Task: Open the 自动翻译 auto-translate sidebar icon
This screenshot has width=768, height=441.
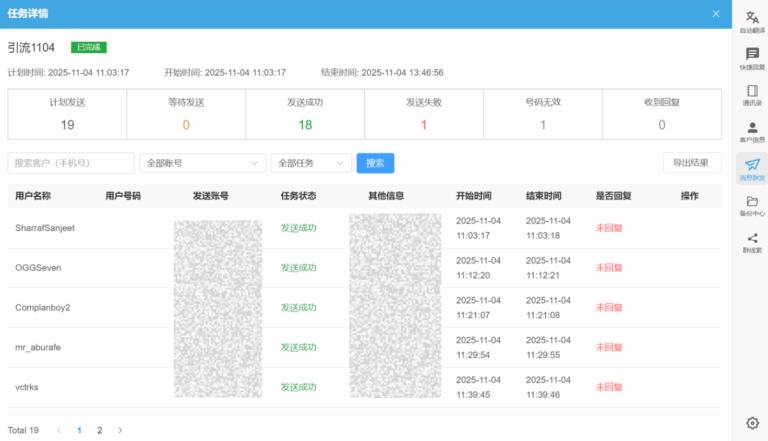Action: tap(752, 22)
